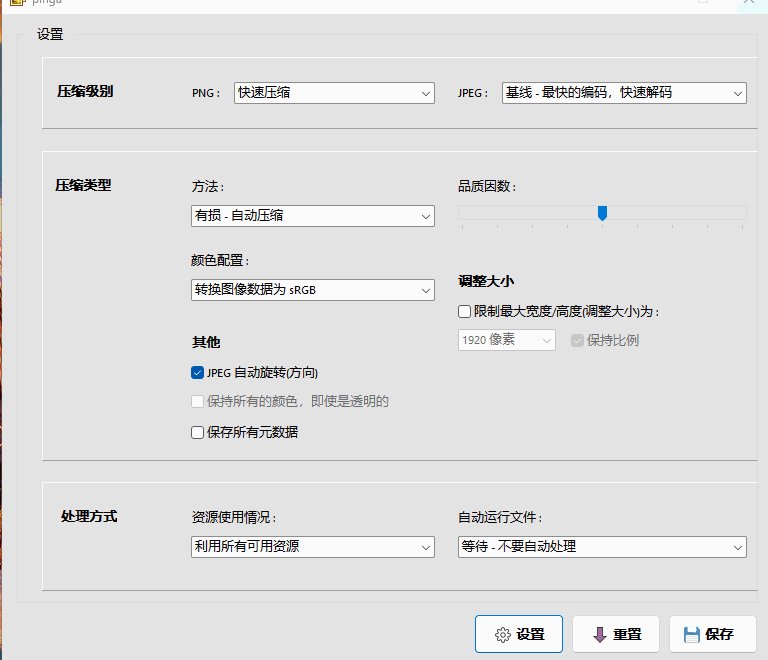Click the 保持所有的颜色 checkbox
768x660 pixels.
tap(197, 402)
